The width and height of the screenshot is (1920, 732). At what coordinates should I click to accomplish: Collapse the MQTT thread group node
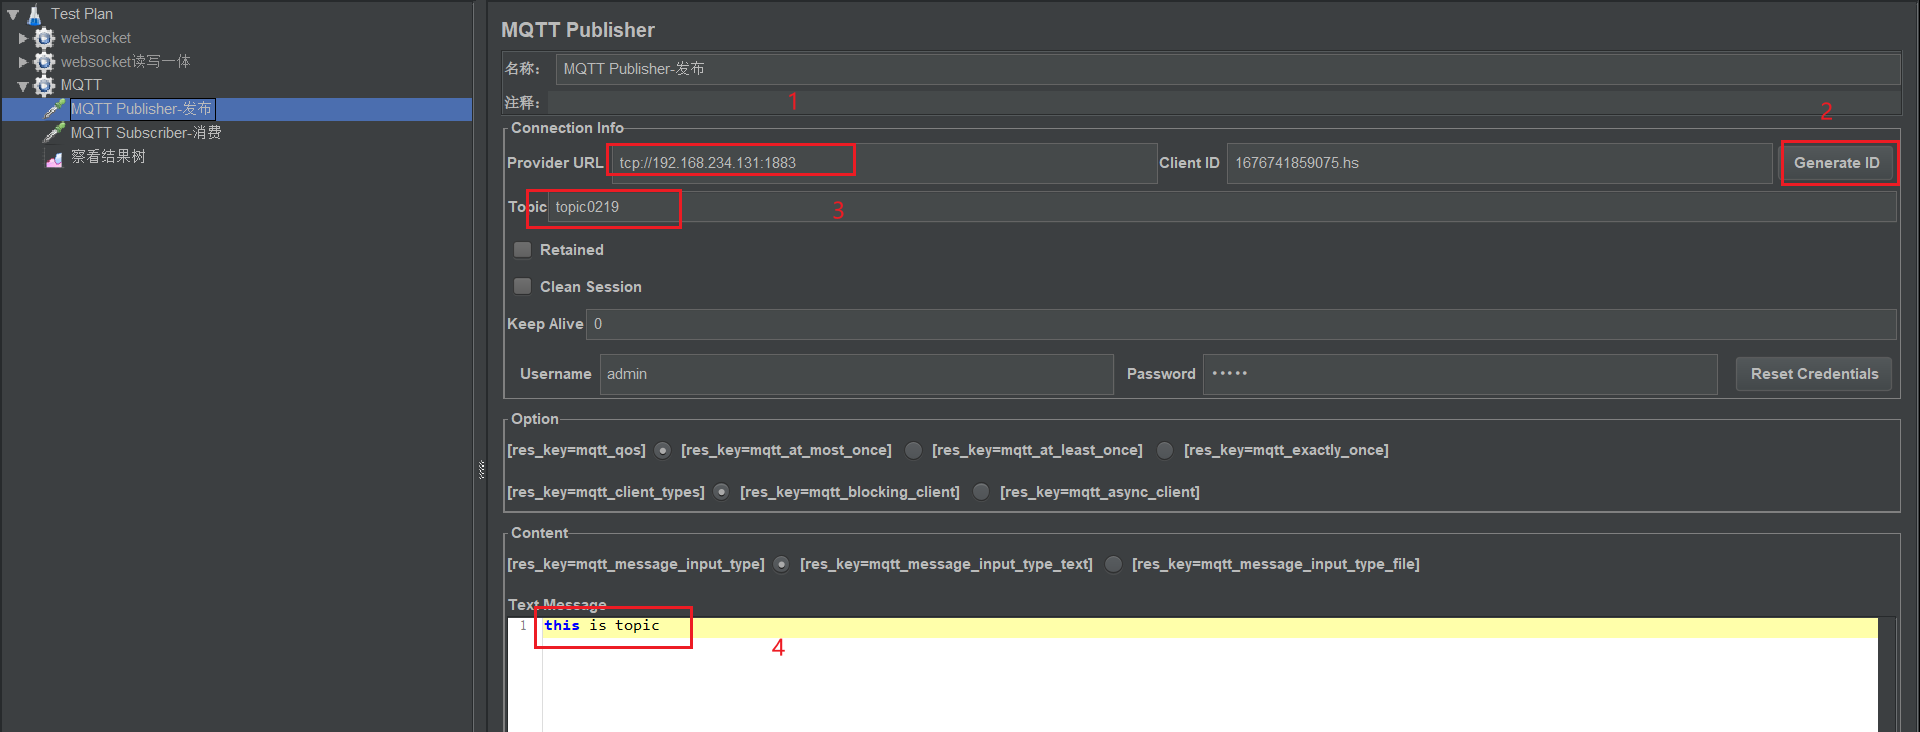point(23,86)
